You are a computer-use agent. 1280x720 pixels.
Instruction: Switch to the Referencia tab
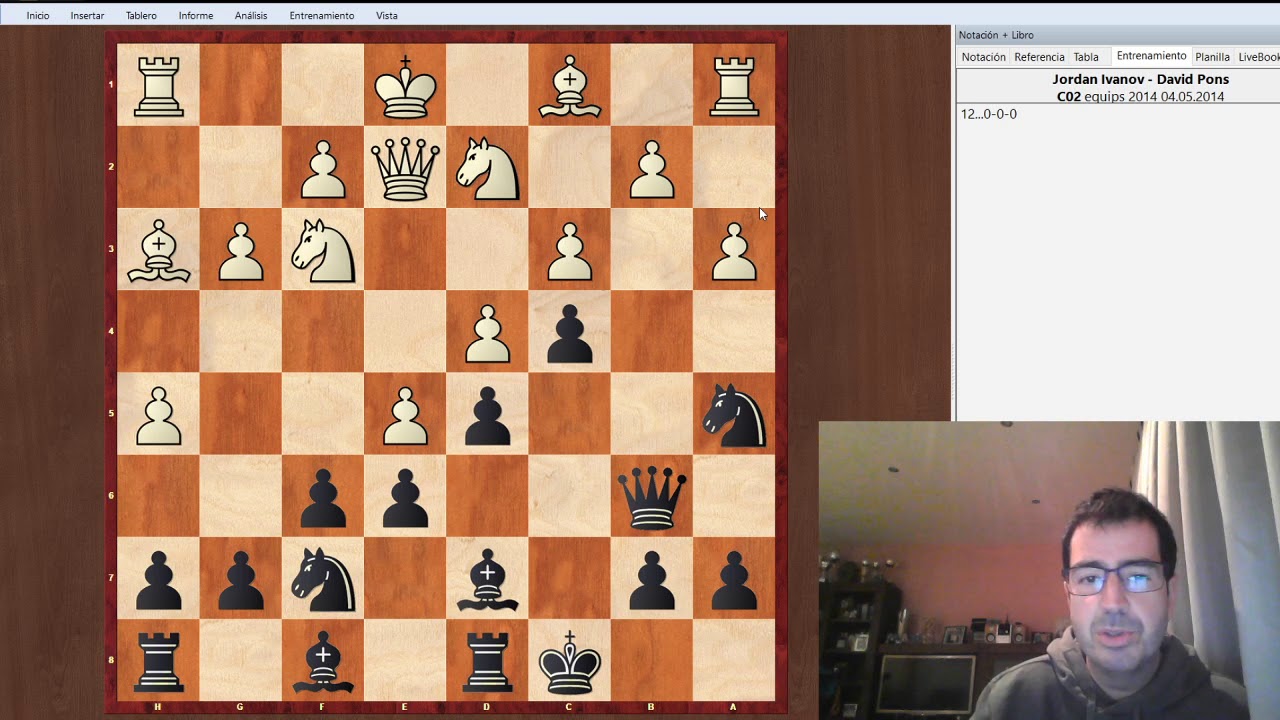point(1039,57)
